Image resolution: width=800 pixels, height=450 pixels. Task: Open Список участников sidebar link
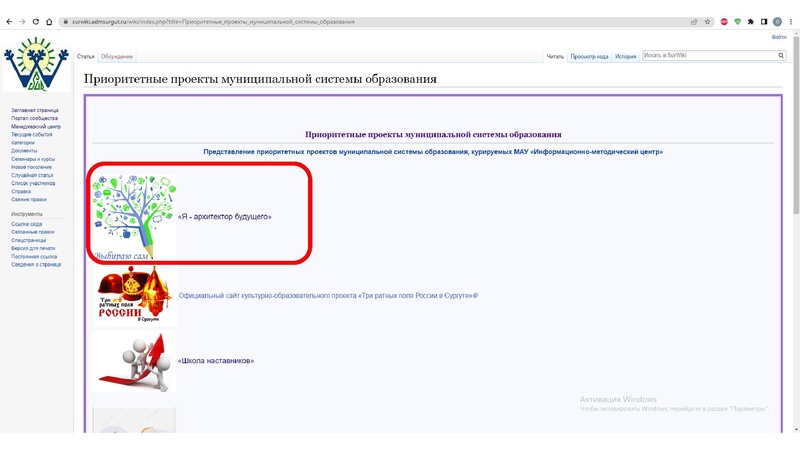click(x=33, y=183)
